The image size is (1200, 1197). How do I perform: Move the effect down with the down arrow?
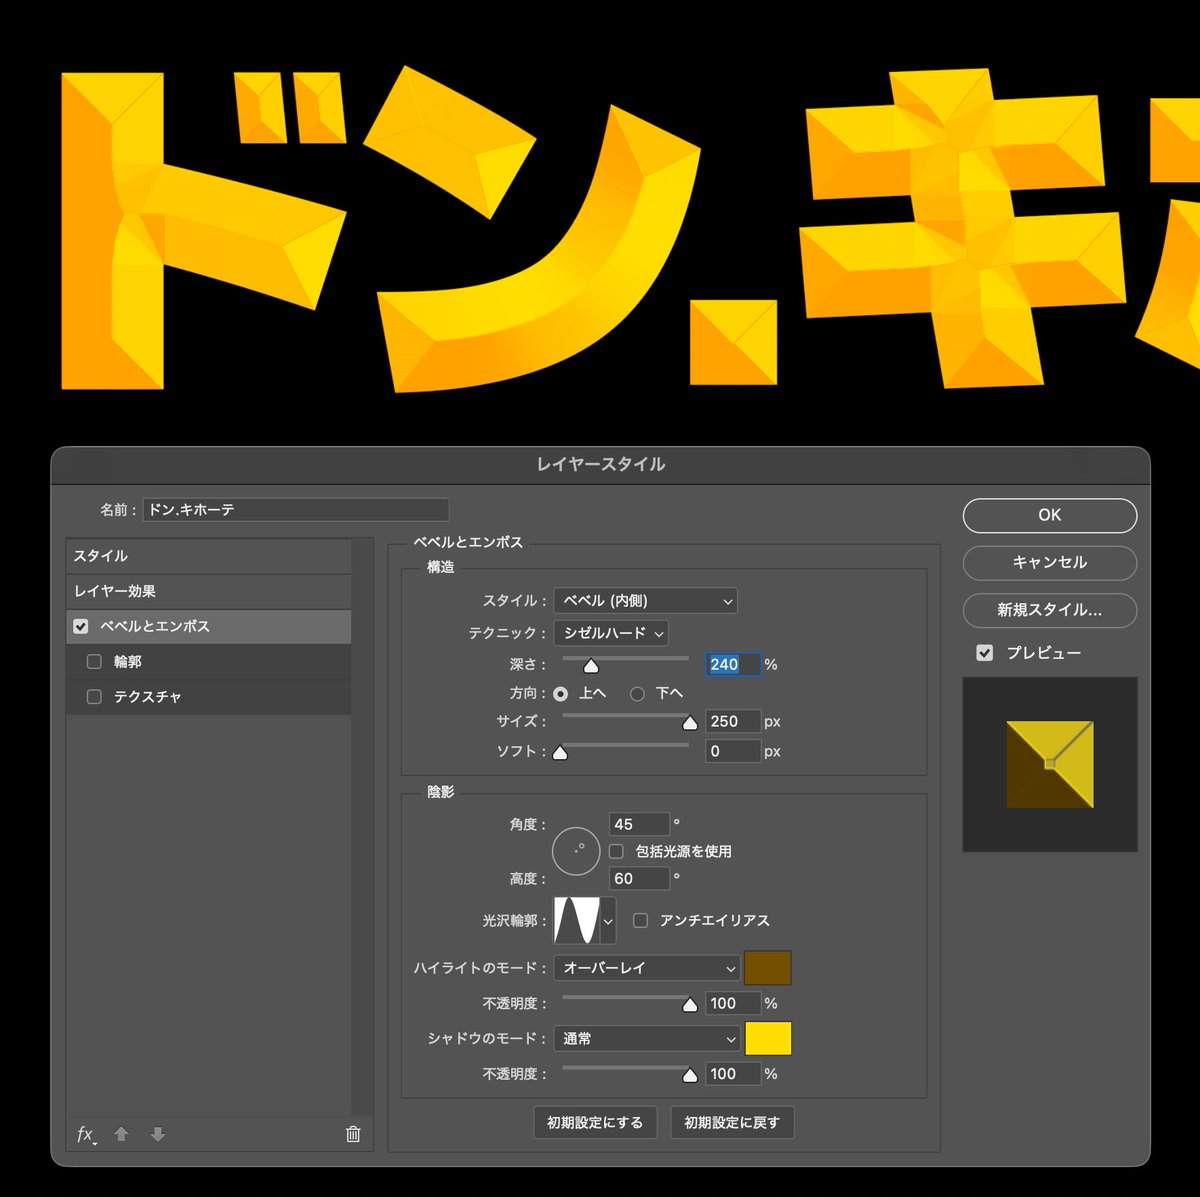pos(158,1134)
